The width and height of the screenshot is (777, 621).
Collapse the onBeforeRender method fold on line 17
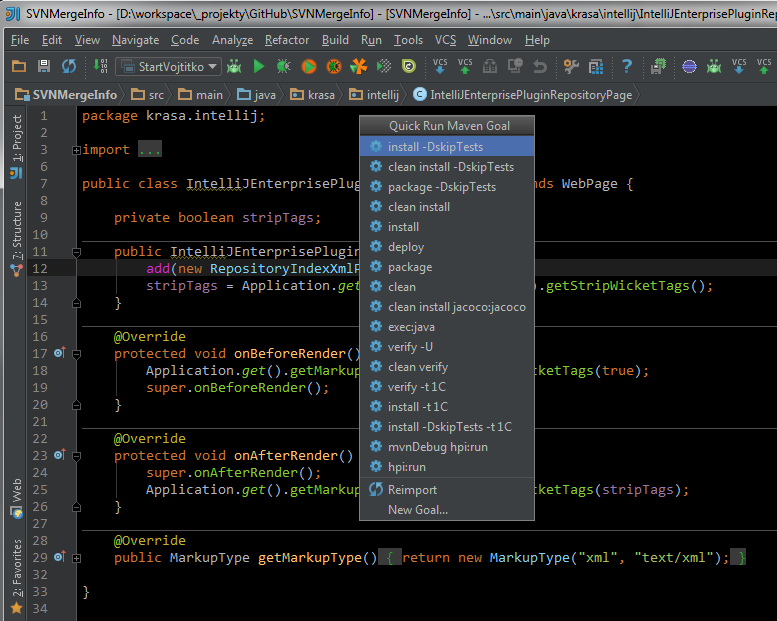tap(77, 353)
